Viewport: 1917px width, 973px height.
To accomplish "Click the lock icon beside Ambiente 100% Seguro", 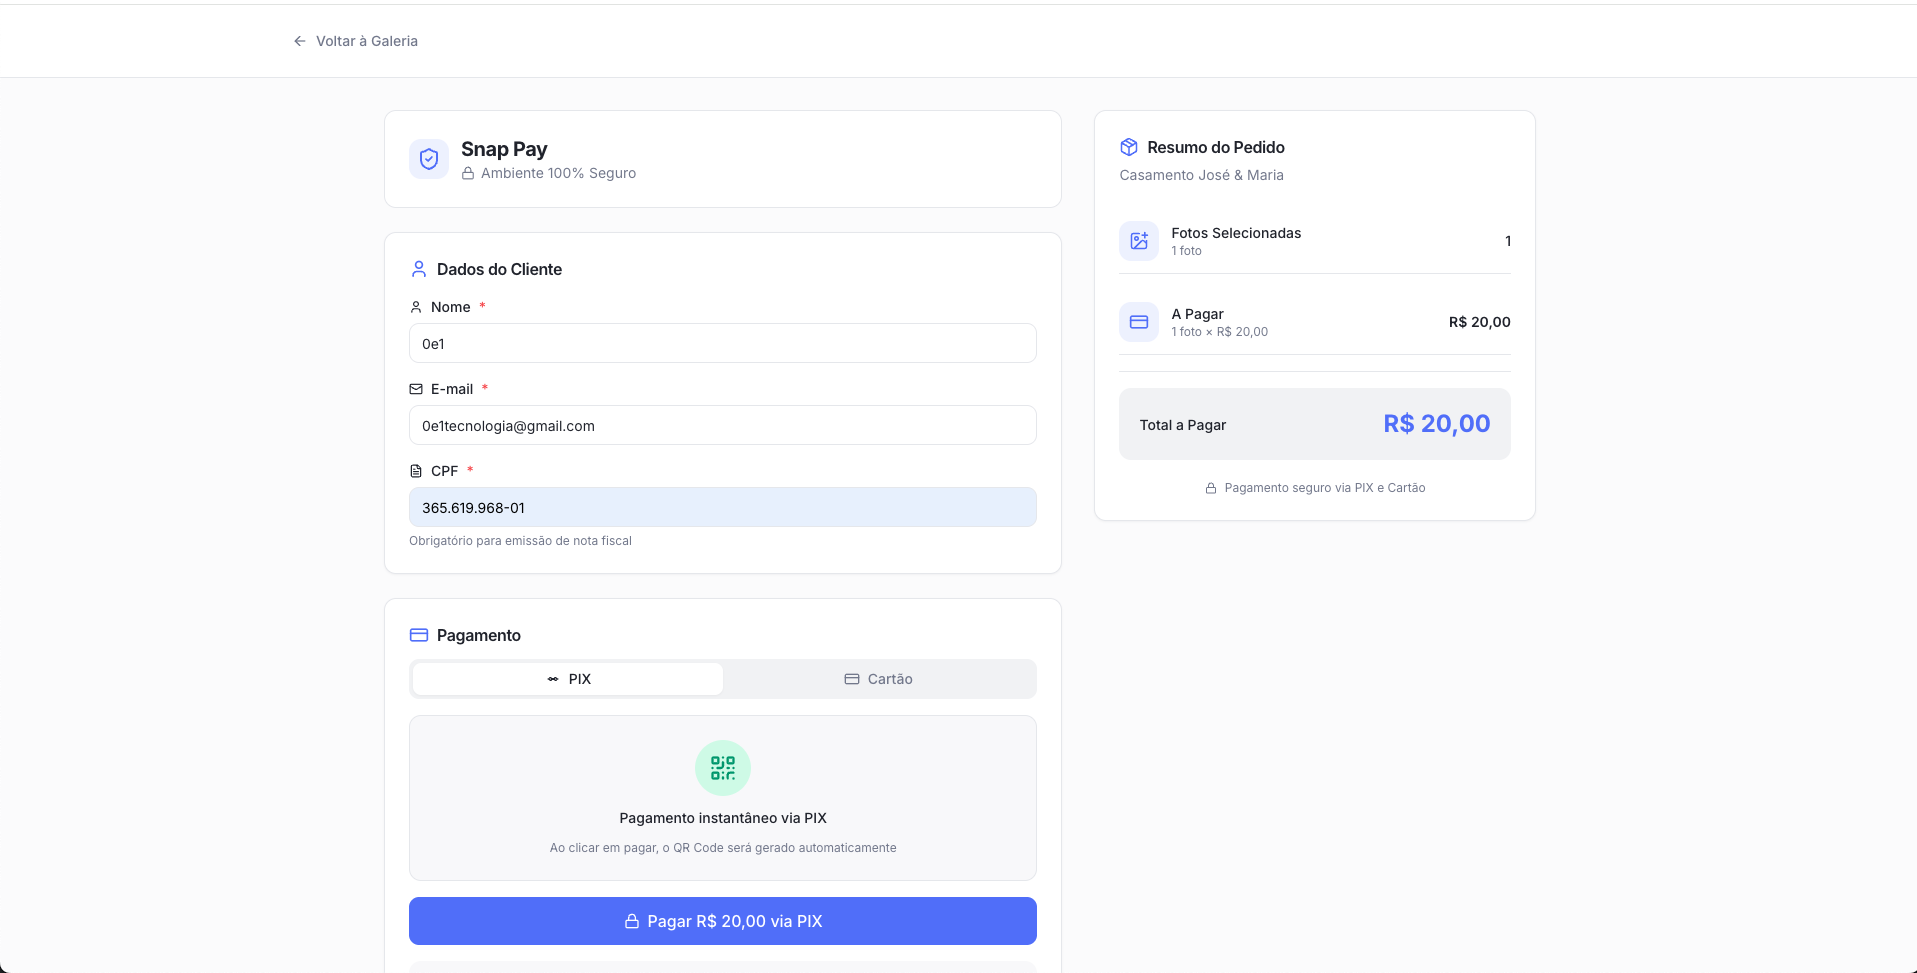I will [x=467, y=173].
